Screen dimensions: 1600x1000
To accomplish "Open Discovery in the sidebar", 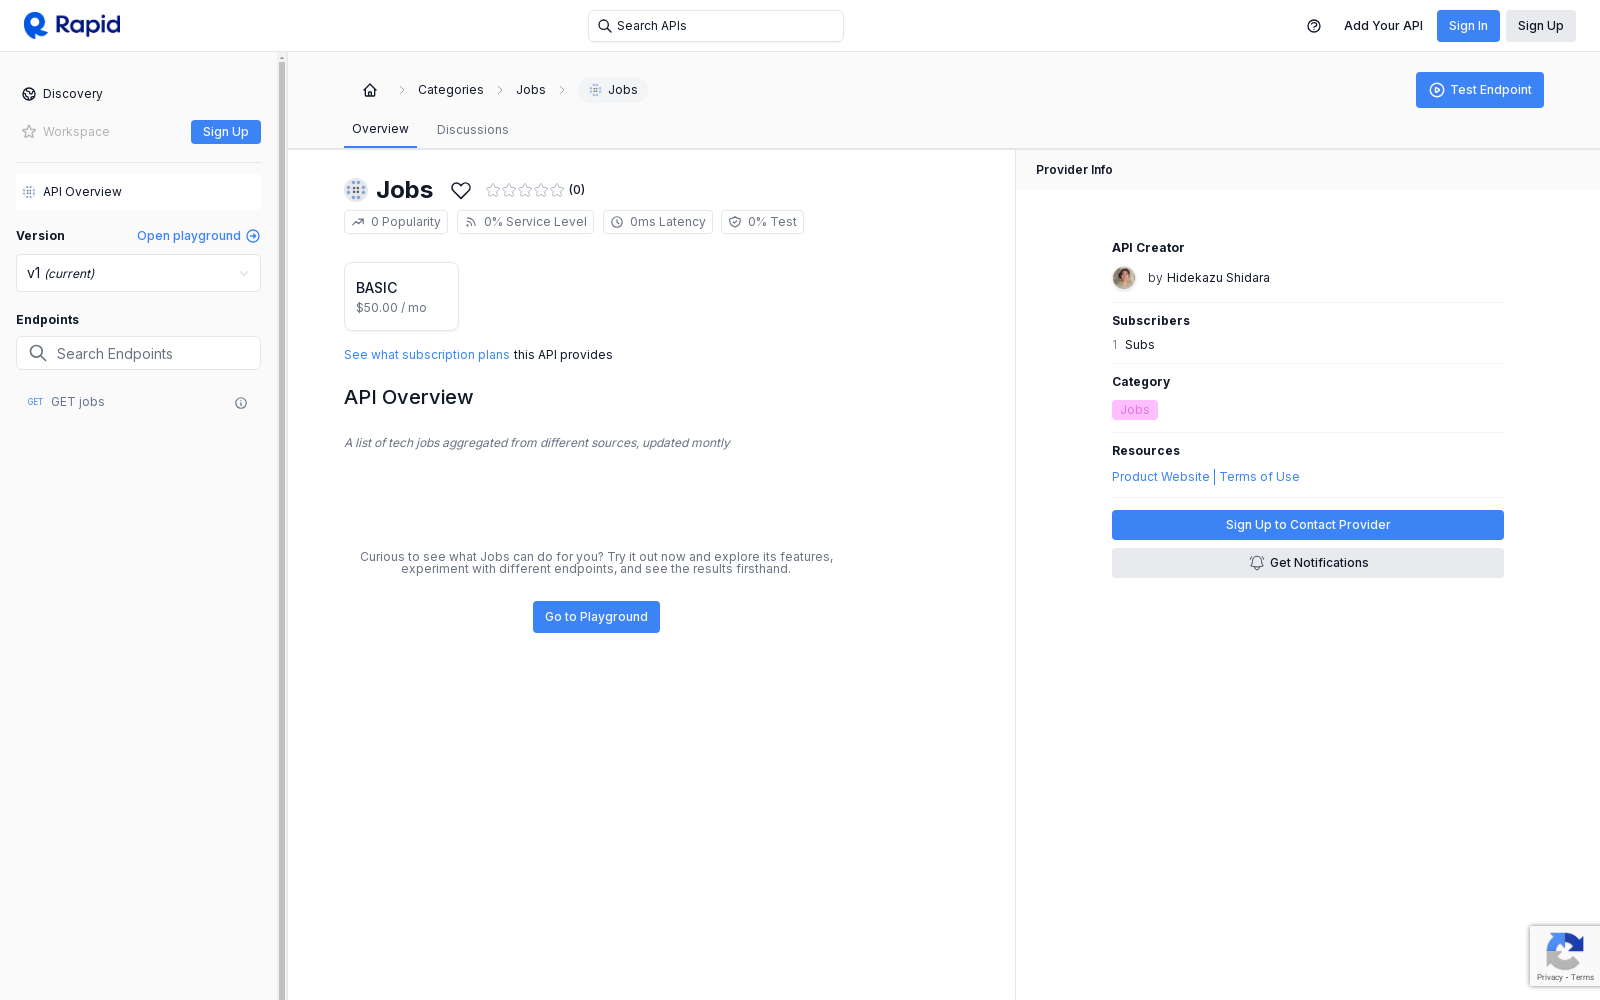I will (72, 94).
